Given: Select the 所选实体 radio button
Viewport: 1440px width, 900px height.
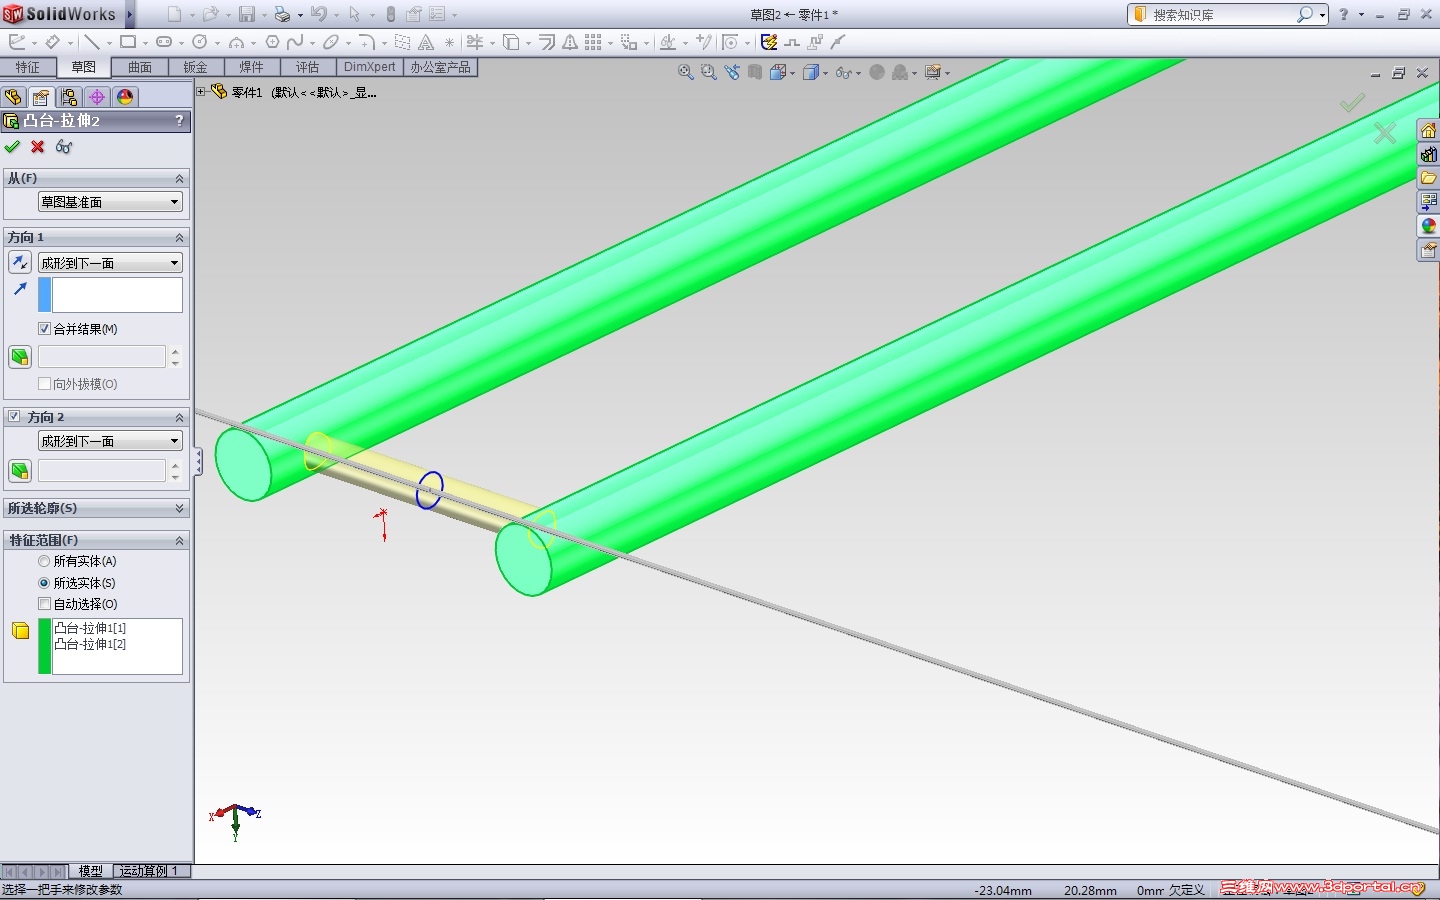Looking at the screenshot, I should coord(44,583).
